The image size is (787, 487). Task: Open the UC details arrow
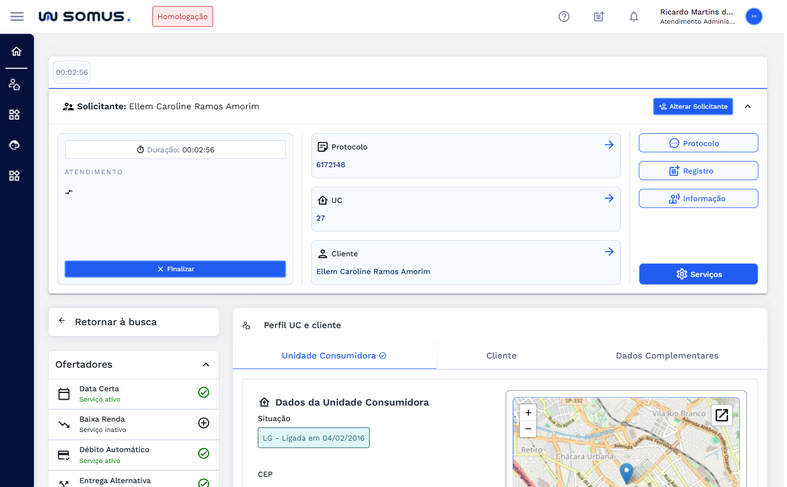tap(609, 199)
